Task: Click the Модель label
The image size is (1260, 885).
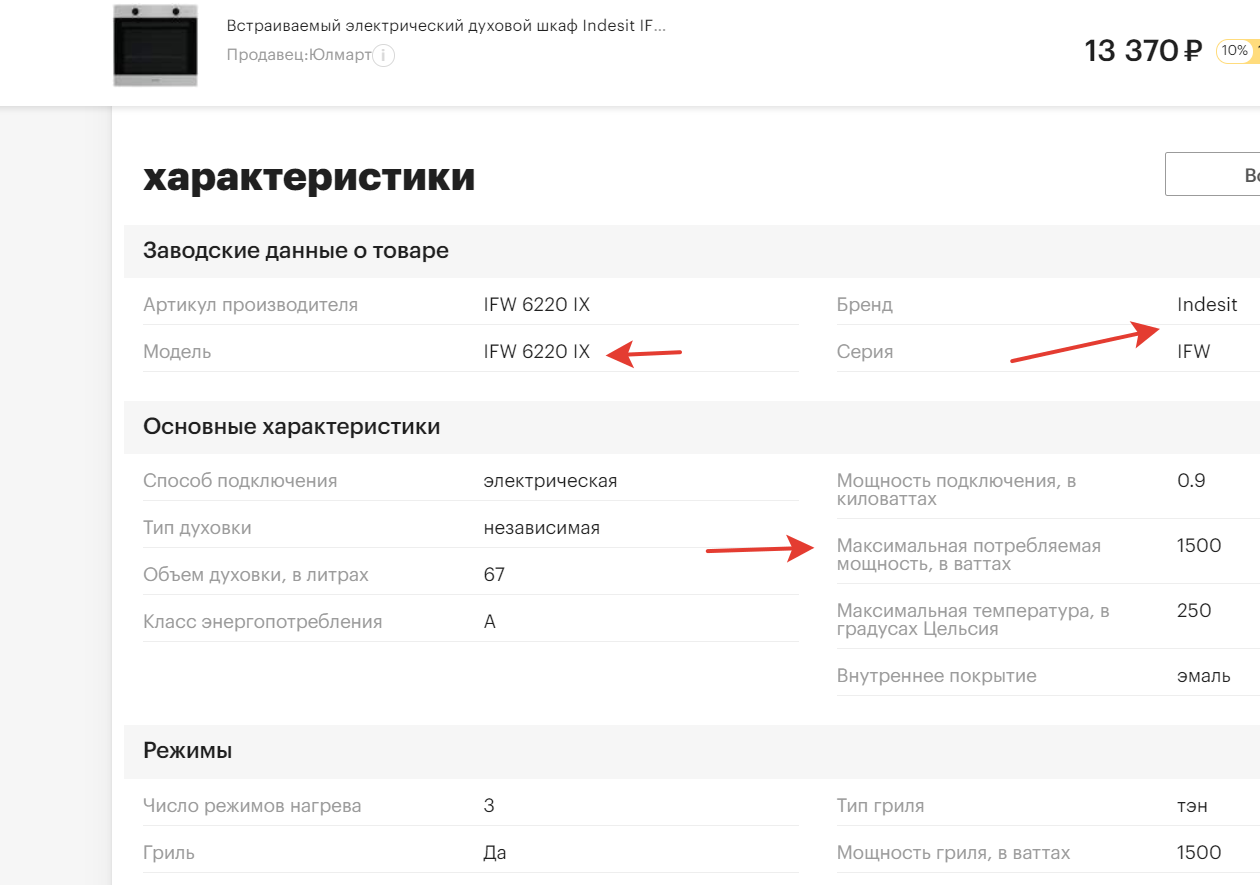Action: point(177,352)
